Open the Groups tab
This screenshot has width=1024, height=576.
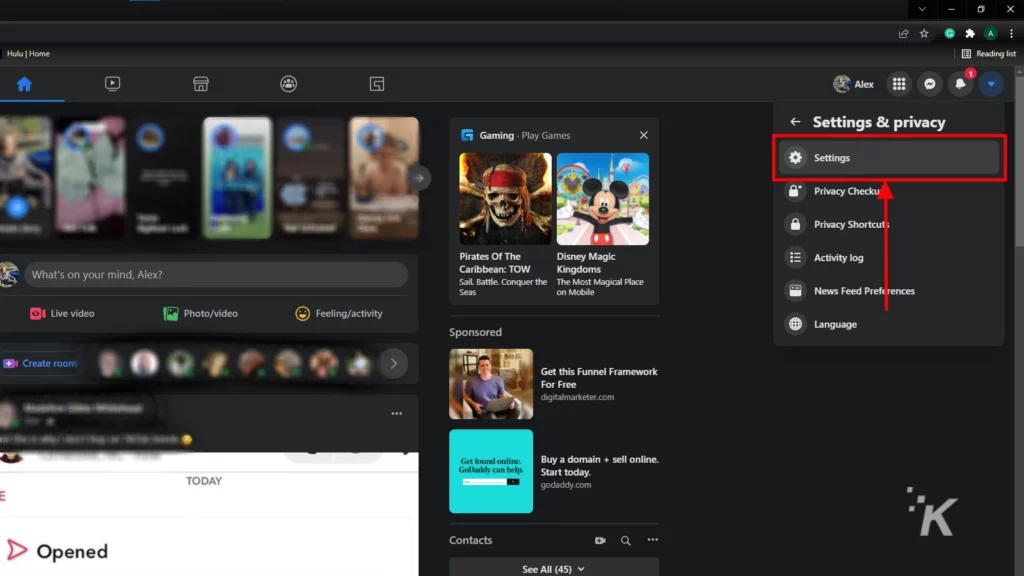coord(289,84)
